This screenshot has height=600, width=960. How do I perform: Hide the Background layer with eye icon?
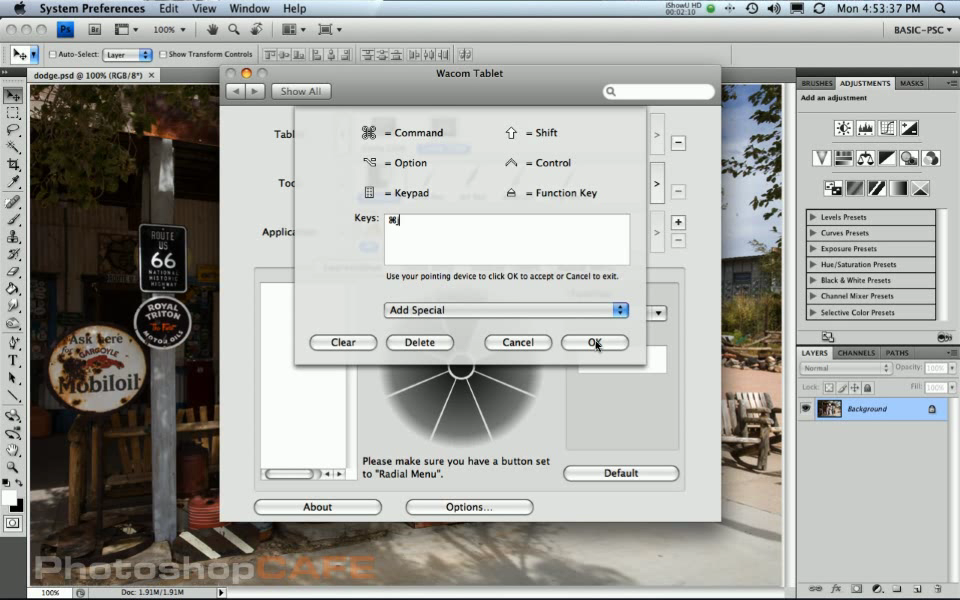coord(805,409)
